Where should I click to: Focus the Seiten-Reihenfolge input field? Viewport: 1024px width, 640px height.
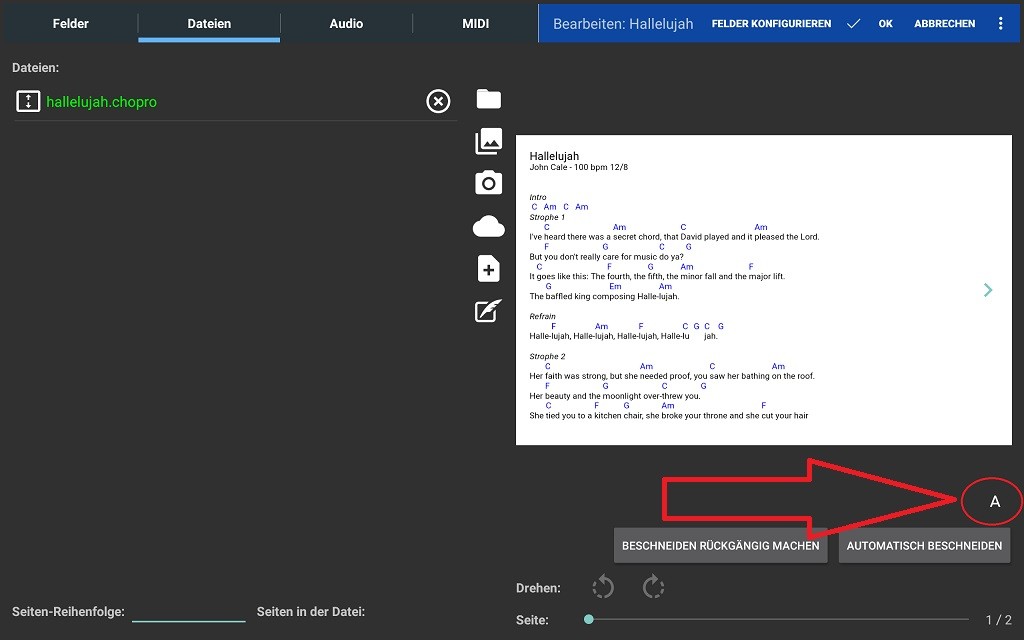[x=189, y=613]
